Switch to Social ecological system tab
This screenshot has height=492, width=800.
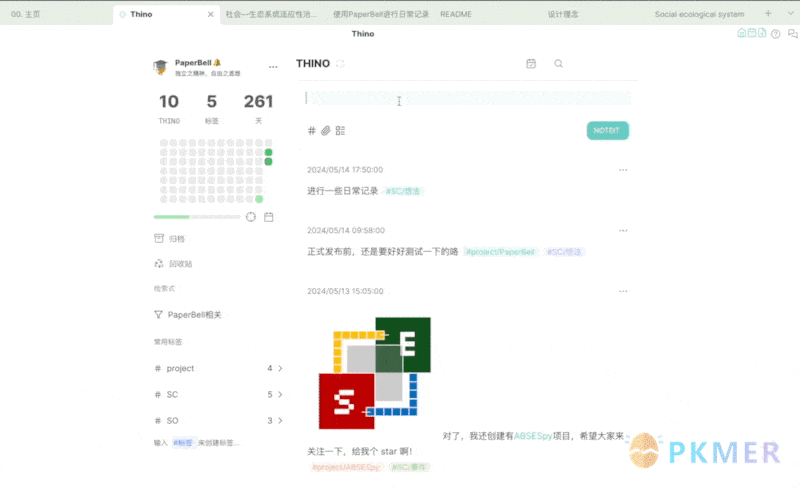pos(699,14)
